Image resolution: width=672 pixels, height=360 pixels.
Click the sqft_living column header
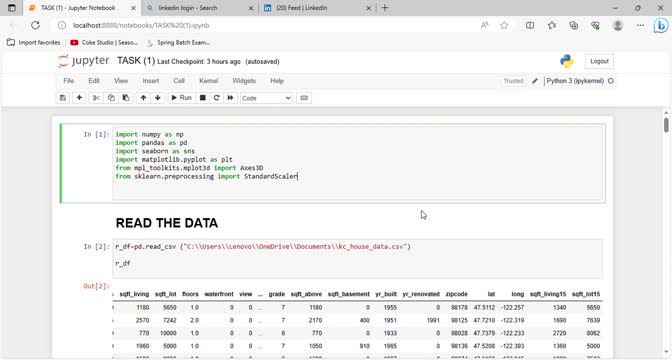click(134, 294)
